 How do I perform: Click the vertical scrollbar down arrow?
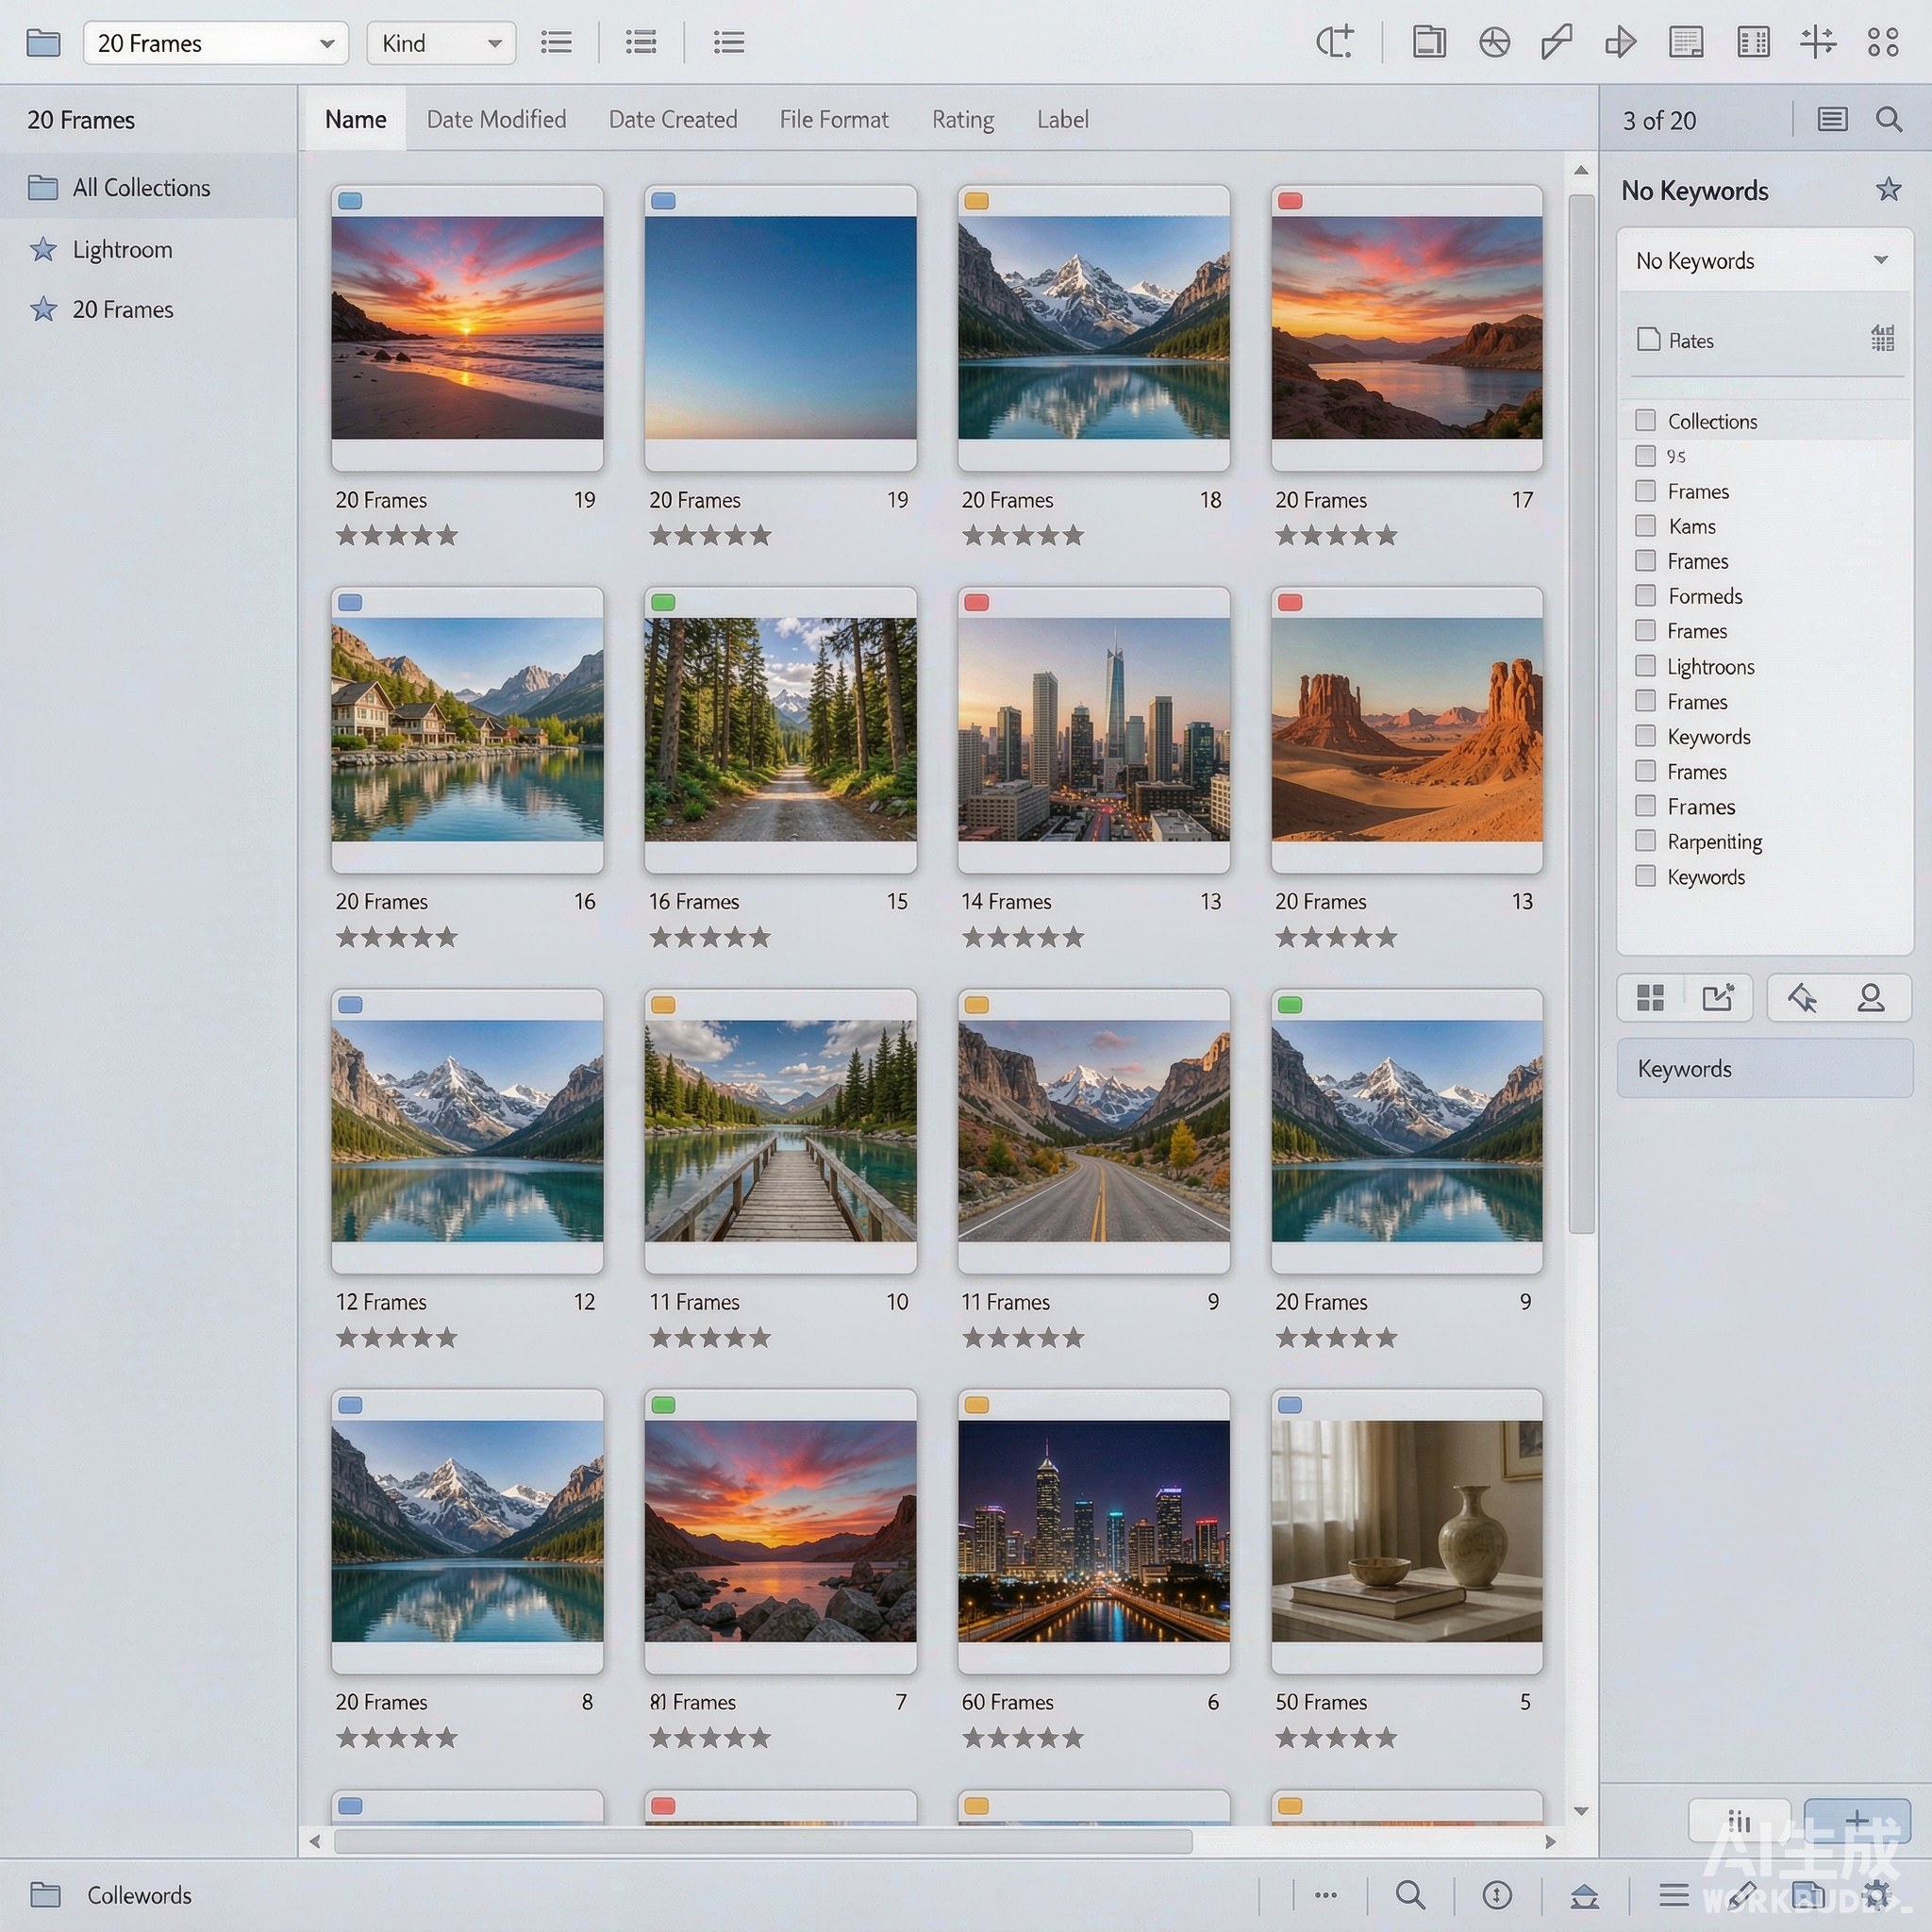click(1581, 1811)
